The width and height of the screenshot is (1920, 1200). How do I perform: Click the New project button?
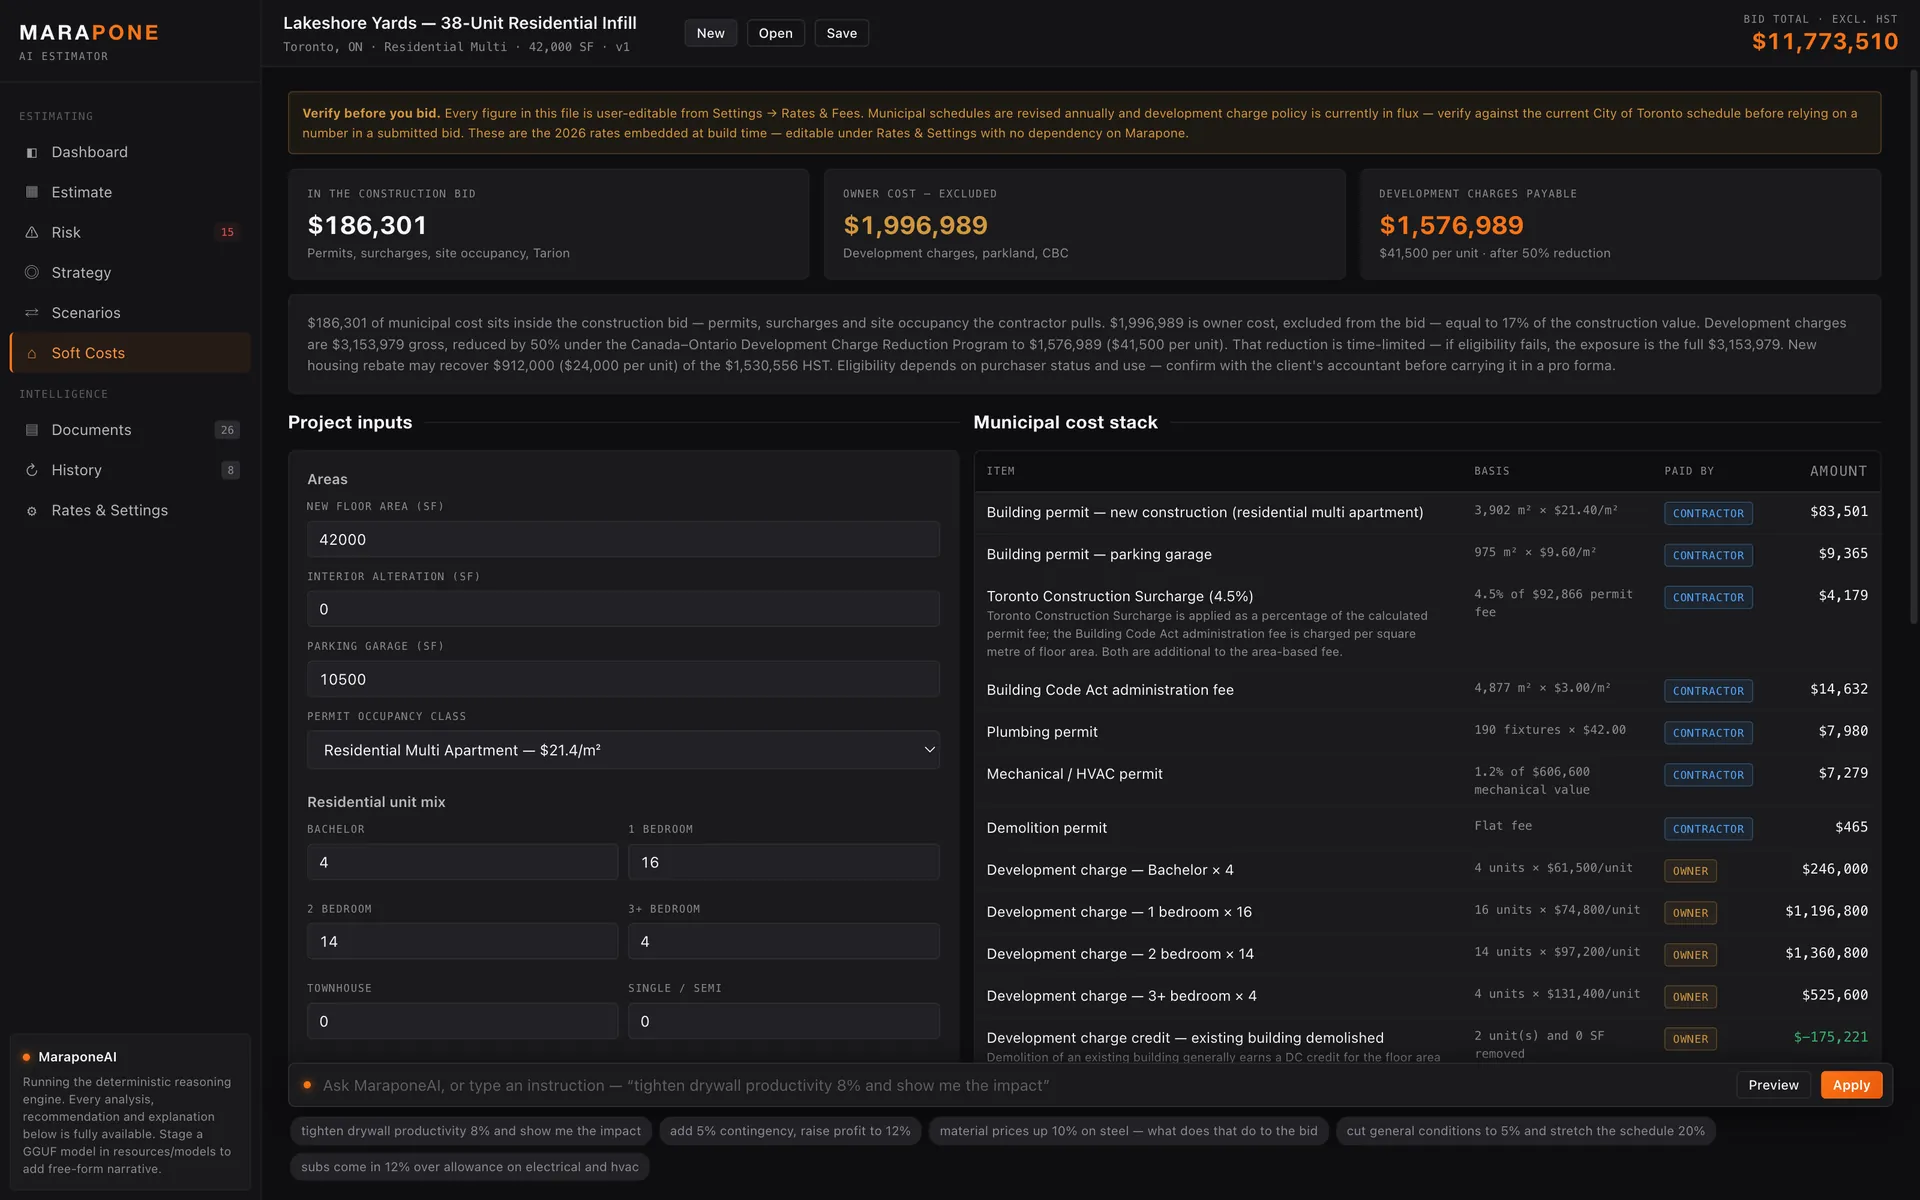(710, 33)
